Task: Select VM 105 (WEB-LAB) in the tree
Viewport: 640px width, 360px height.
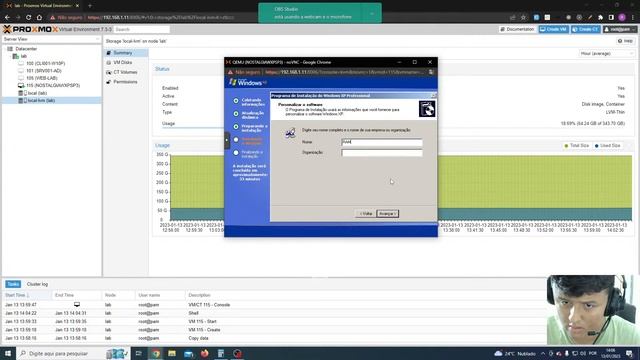Action: [x=41, y=78]
